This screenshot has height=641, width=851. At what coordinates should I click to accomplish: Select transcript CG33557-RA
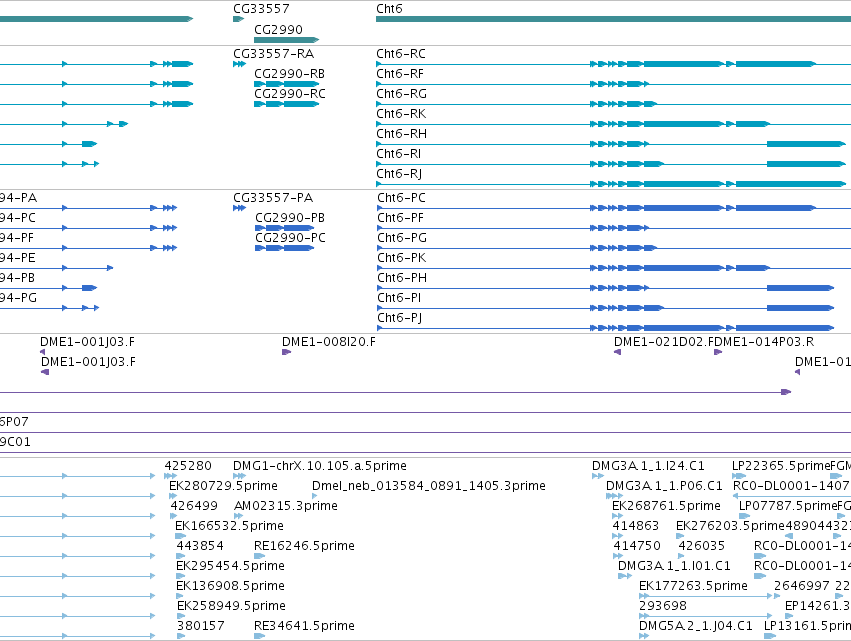click(x=274, y=54)
